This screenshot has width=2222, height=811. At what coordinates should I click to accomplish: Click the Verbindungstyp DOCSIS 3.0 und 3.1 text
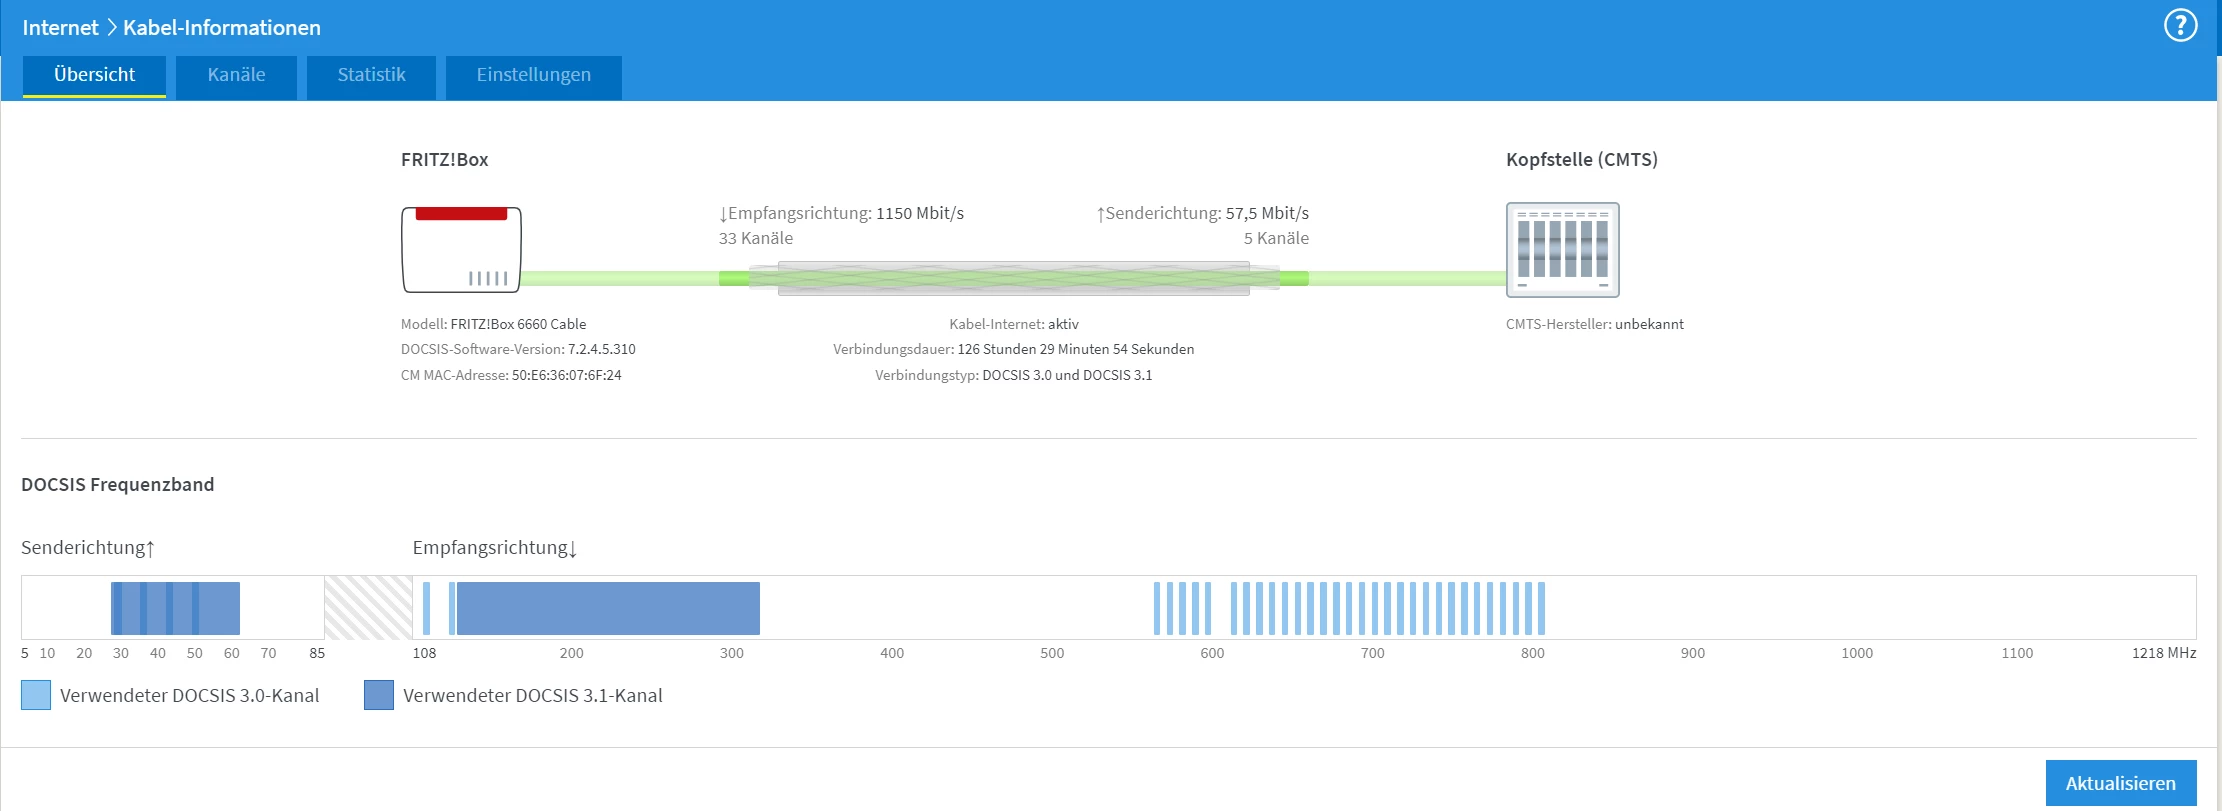(1014, 375)
